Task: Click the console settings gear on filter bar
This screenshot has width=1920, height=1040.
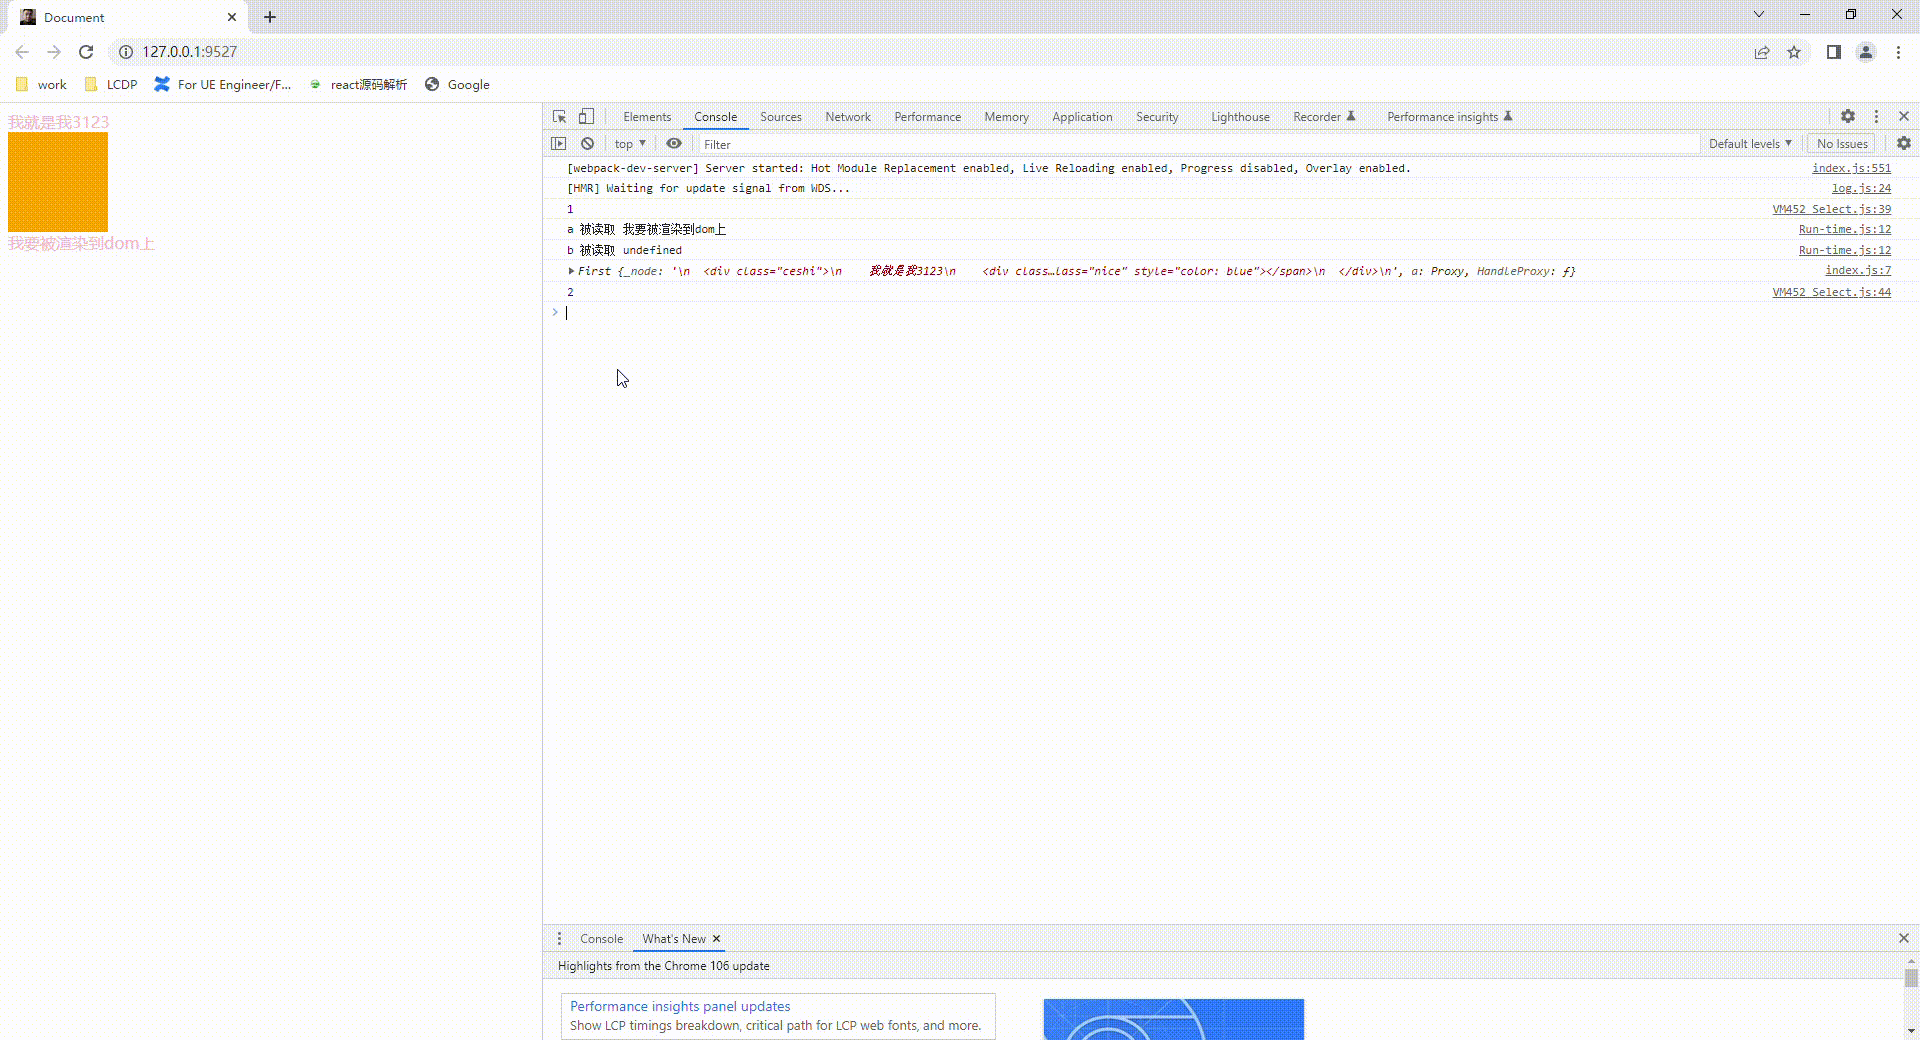Action: point(1904,143)
